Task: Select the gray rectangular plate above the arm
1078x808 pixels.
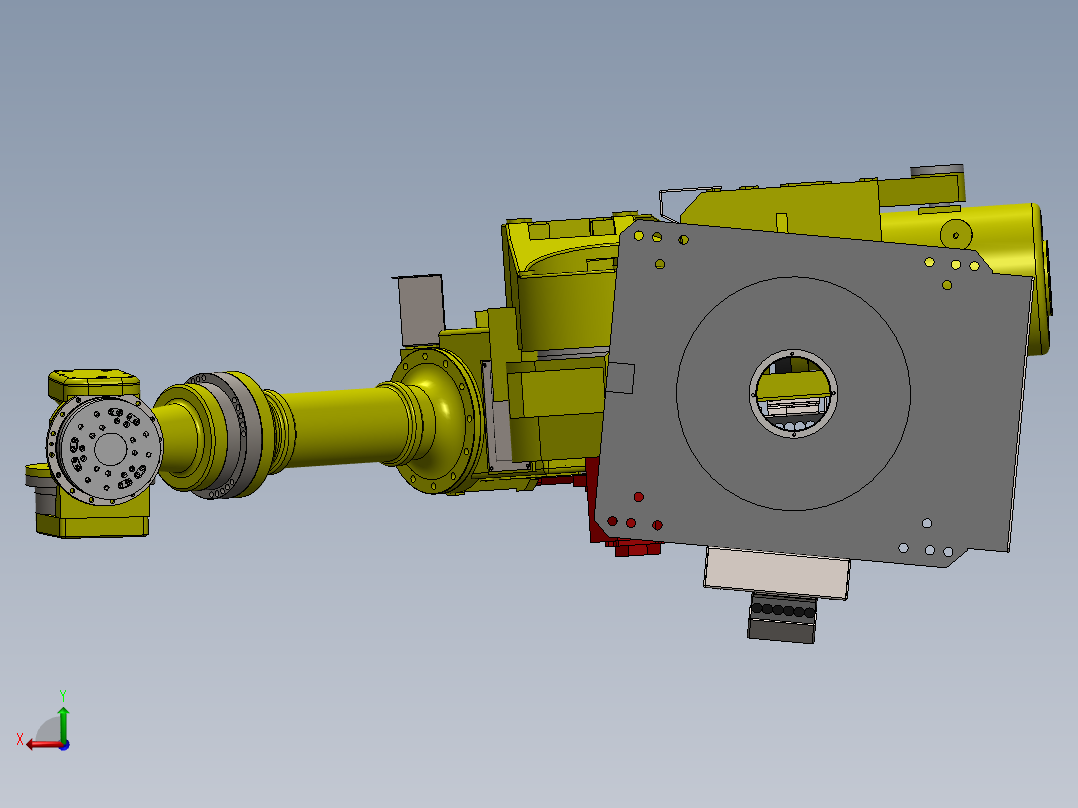Action: coord(421,309)
